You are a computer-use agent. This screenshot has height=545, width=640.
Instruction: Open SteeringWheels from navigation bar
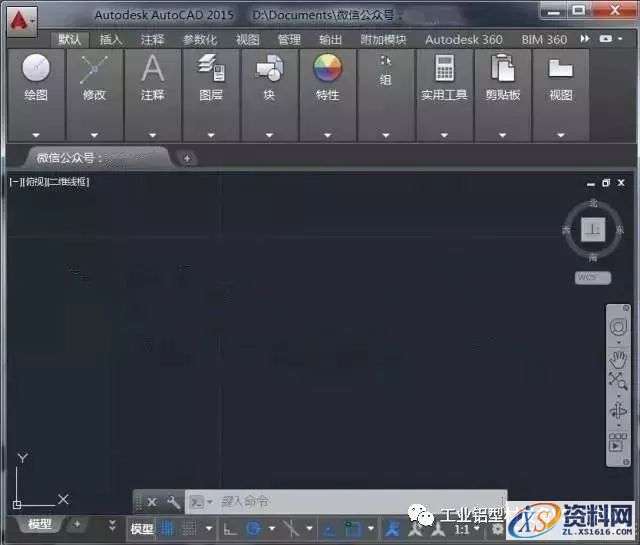pyautogui.click(x=618, y=327)
